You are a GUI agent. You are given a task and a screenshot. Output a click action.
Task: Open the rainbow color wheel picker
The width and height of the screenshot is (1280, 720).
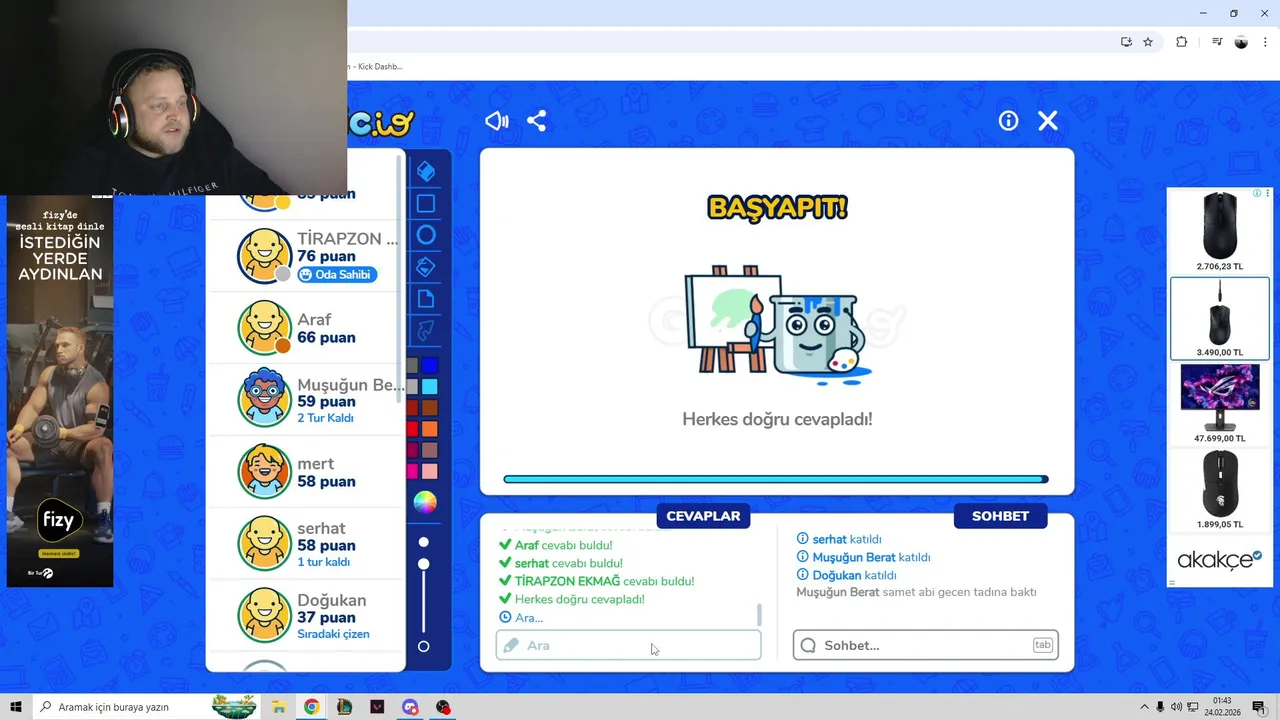pos(425,503)
